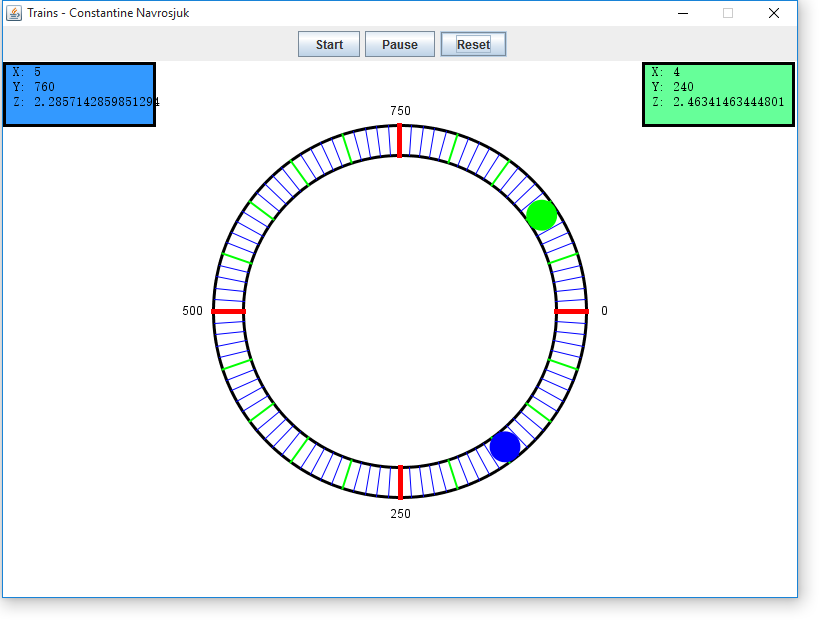This screenshot has width=819, height=620.
Task: Click the blue train circle
Action: pos(505,446)
